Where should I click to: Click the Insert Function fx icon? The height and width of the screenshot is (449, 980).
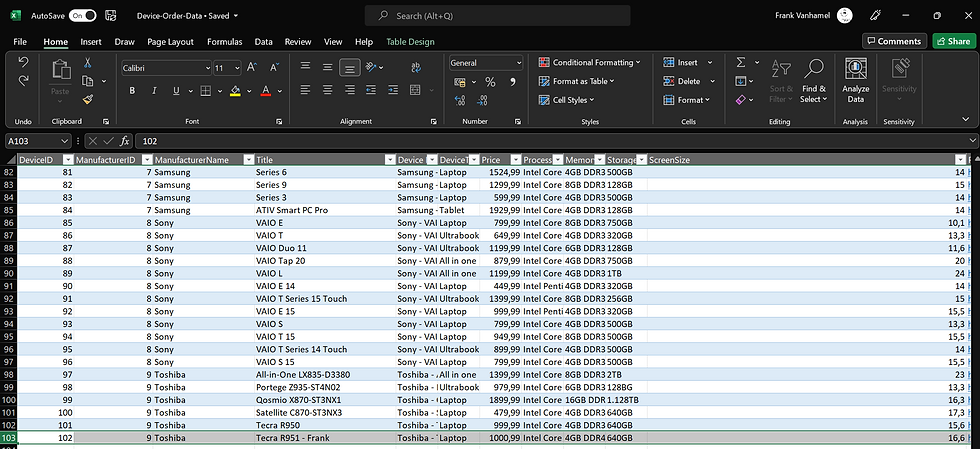point(125,141)
